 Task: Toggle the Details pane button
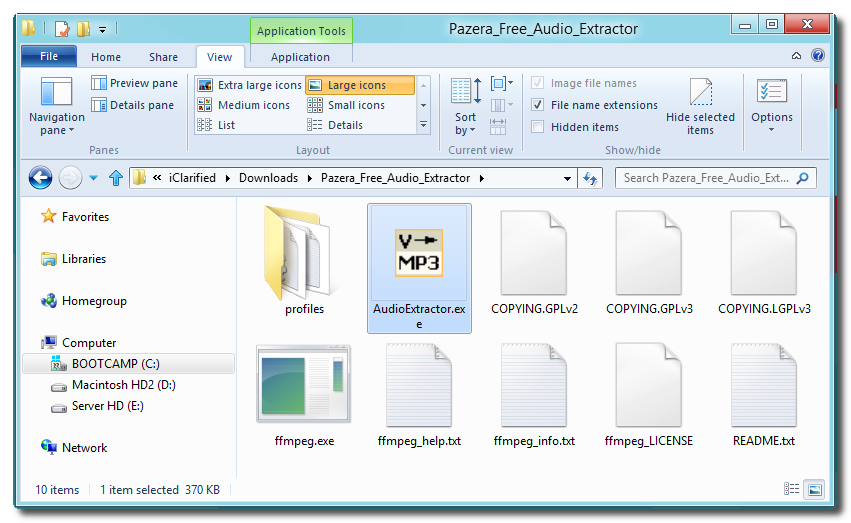(x=133, y=105)
